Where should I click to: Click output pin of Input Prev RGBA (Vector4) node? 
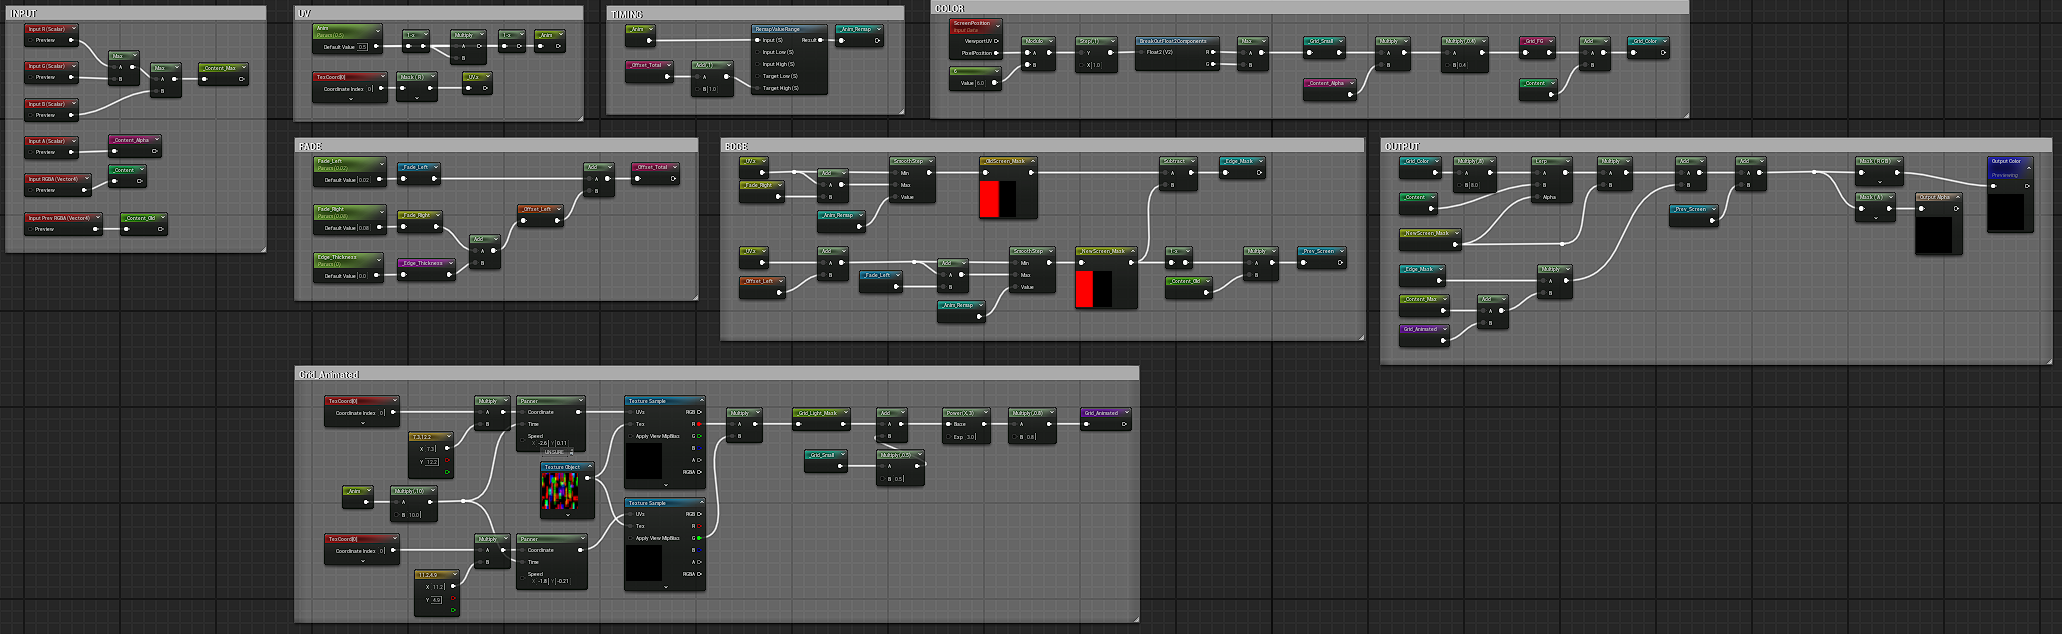coord(97,229)
